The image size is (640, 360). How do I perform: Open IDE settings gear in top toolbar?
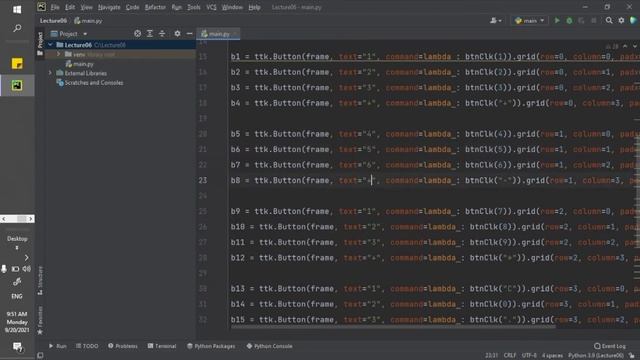[x=621, y=20]
